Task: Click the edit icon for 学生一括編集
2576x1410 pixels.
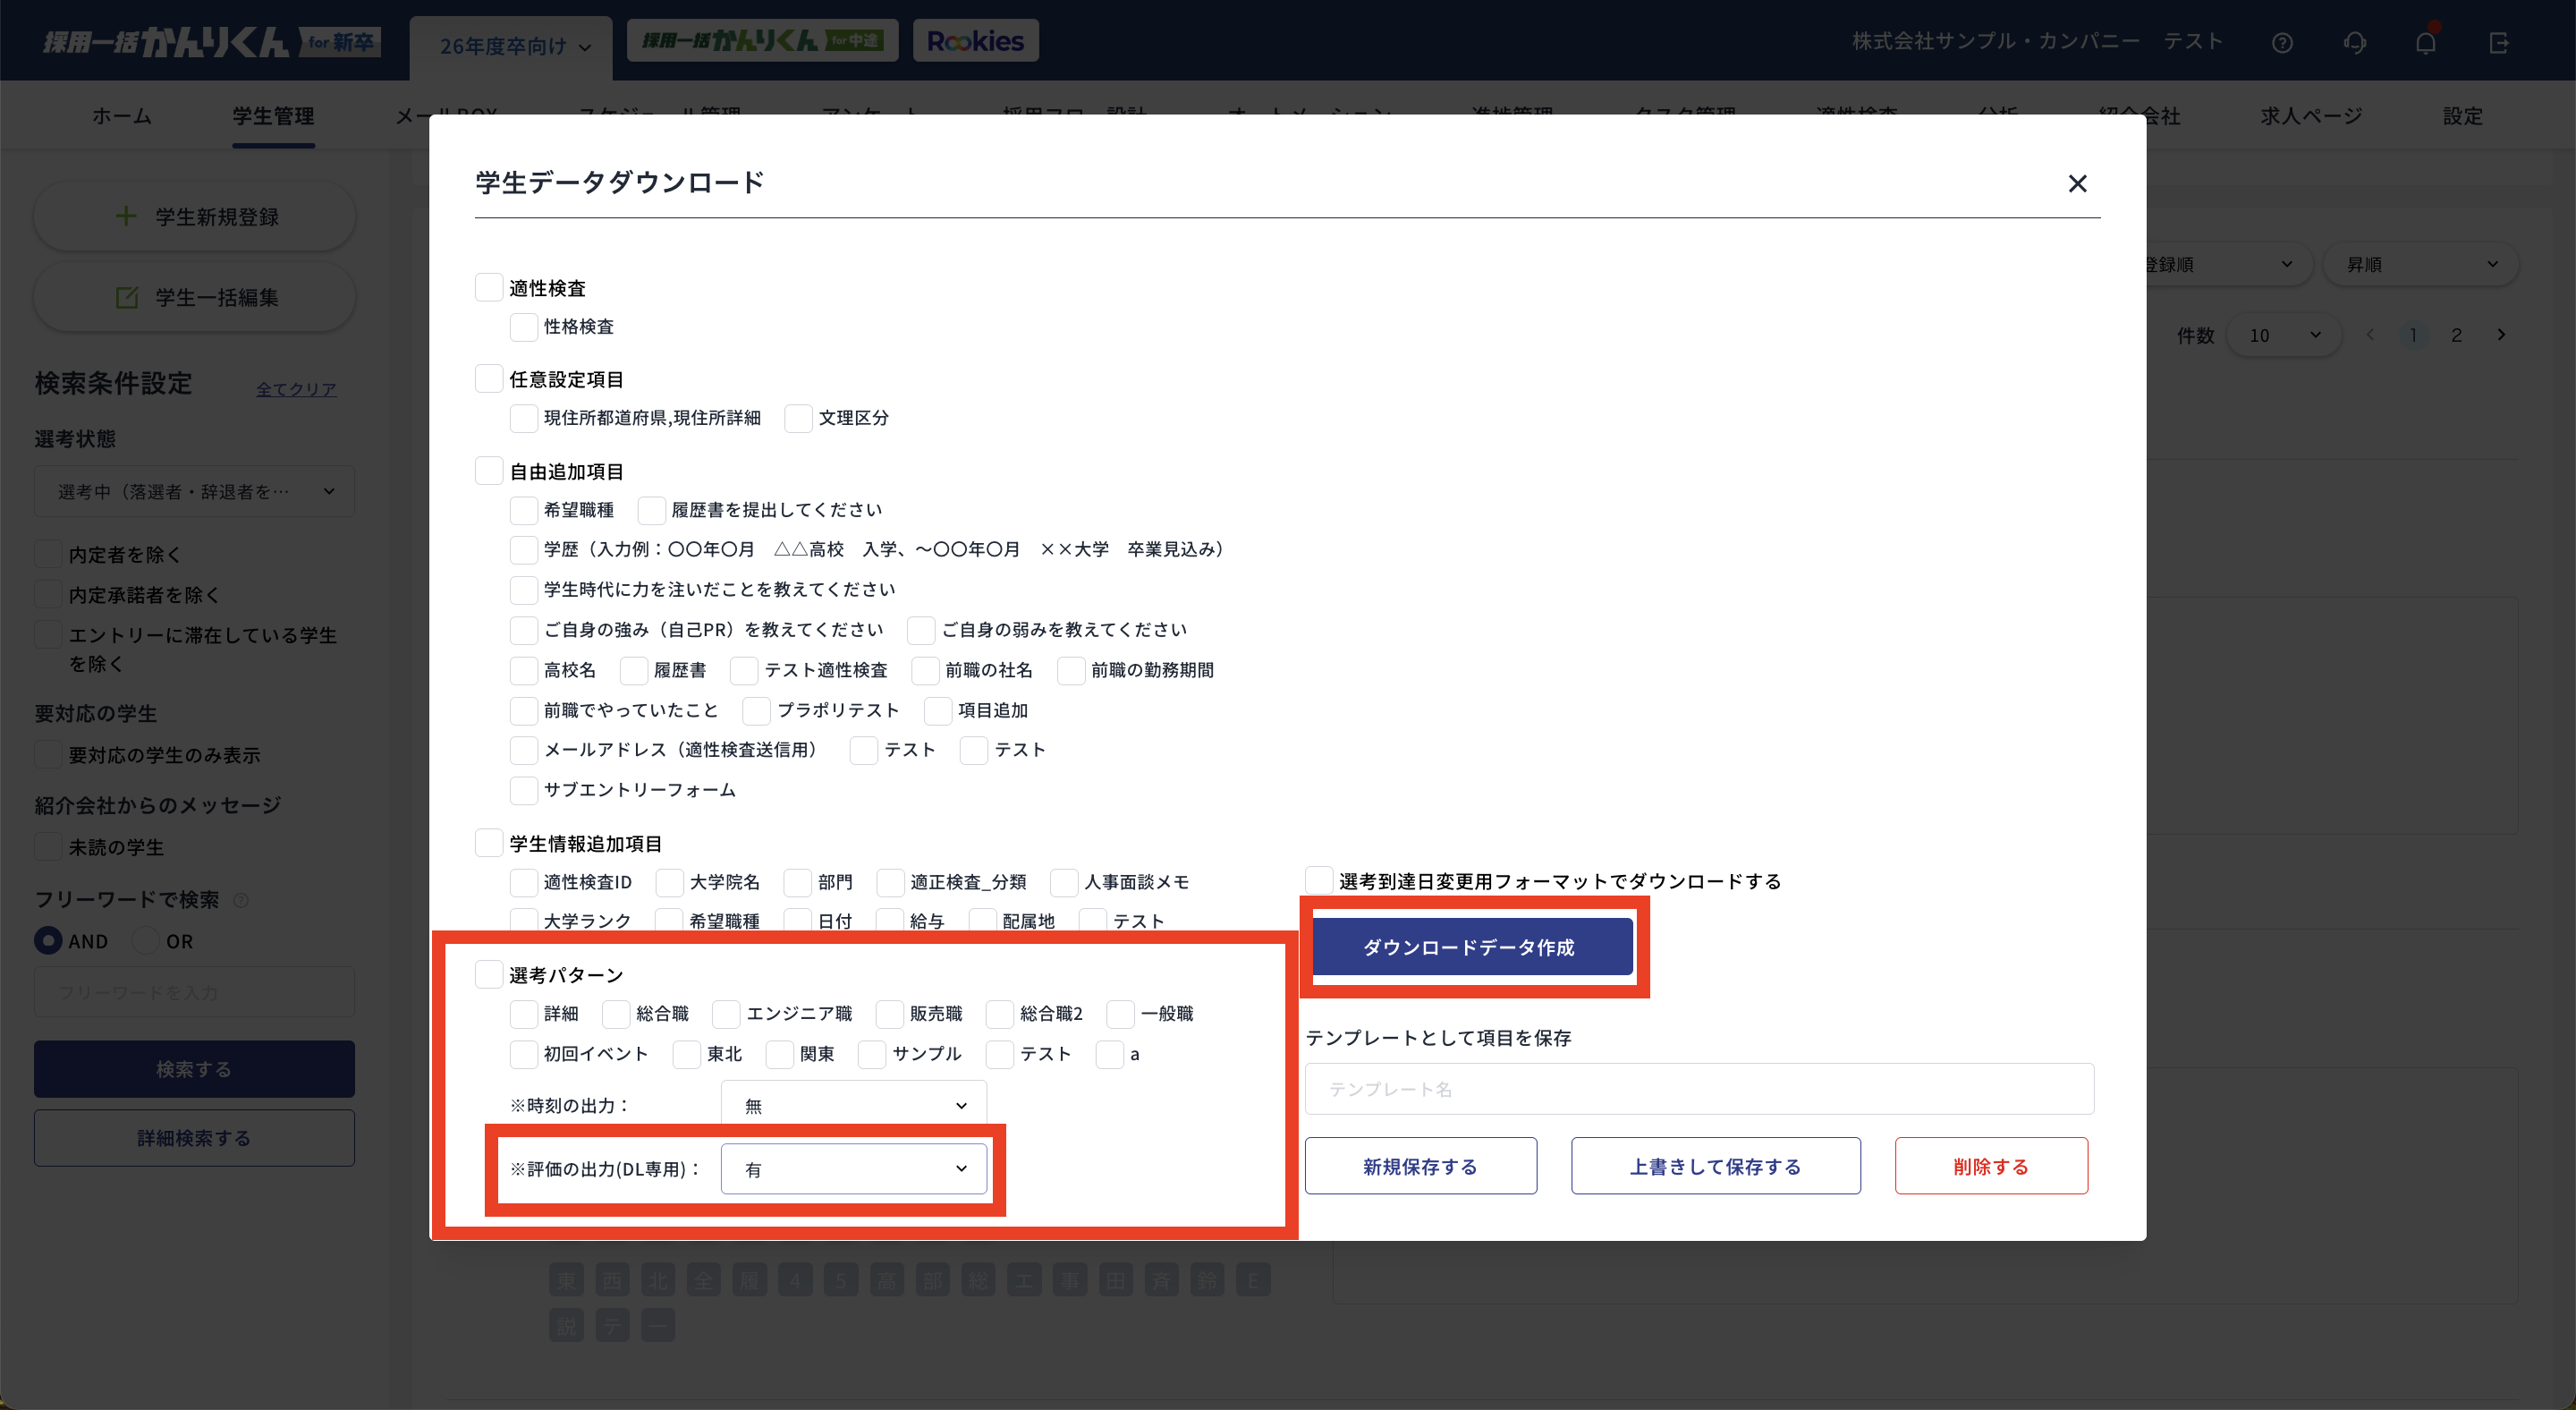Action: 127,298
